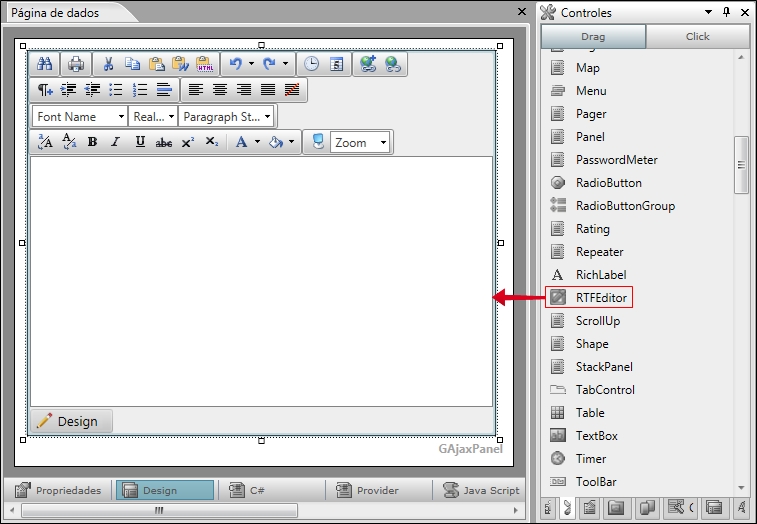Click the Cut scissors icon
Image resolution: width=757 pixels, height=524 pixels.
108,64
